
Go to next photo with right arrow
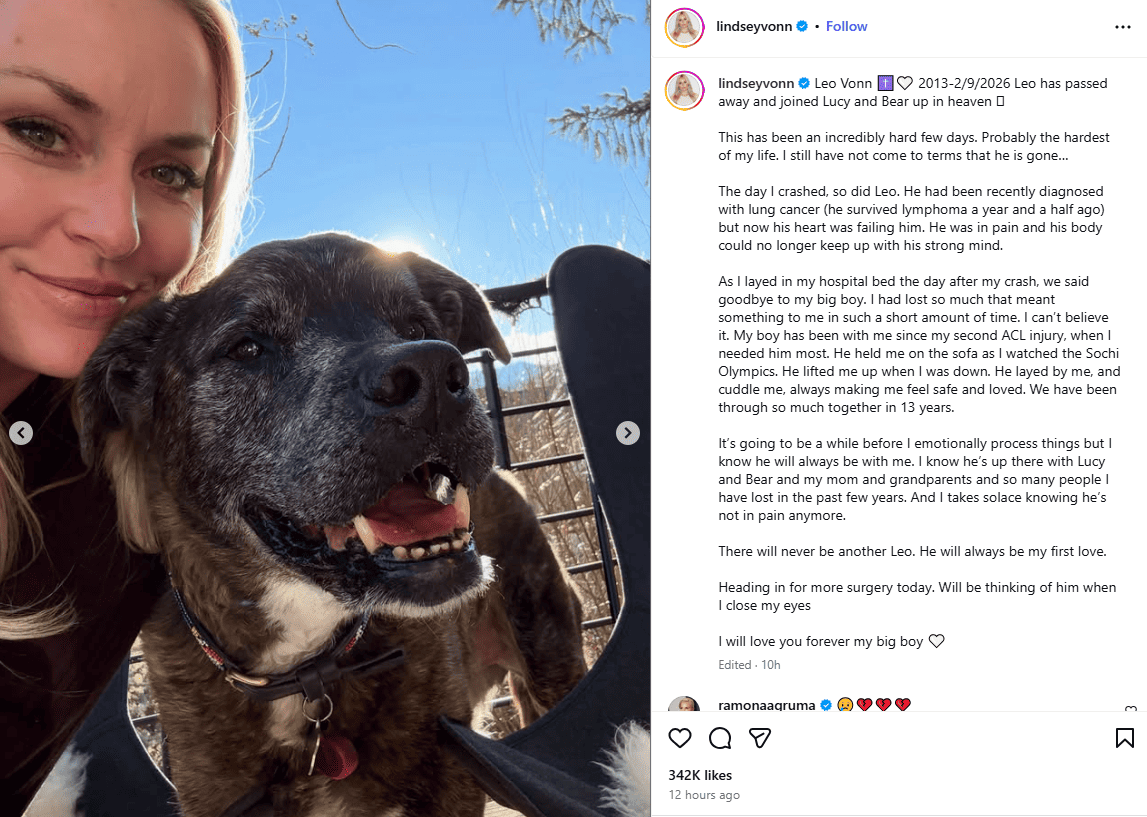pos(628,433)
